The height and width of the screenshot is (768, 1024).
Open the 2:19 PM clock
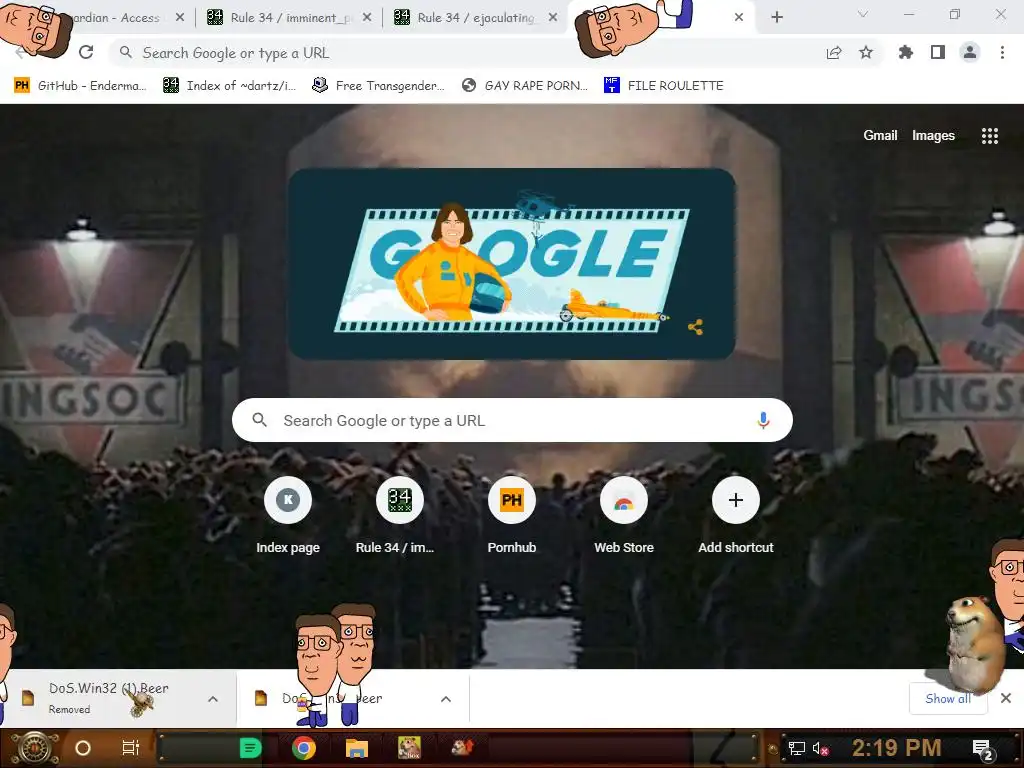coord(896,748)
